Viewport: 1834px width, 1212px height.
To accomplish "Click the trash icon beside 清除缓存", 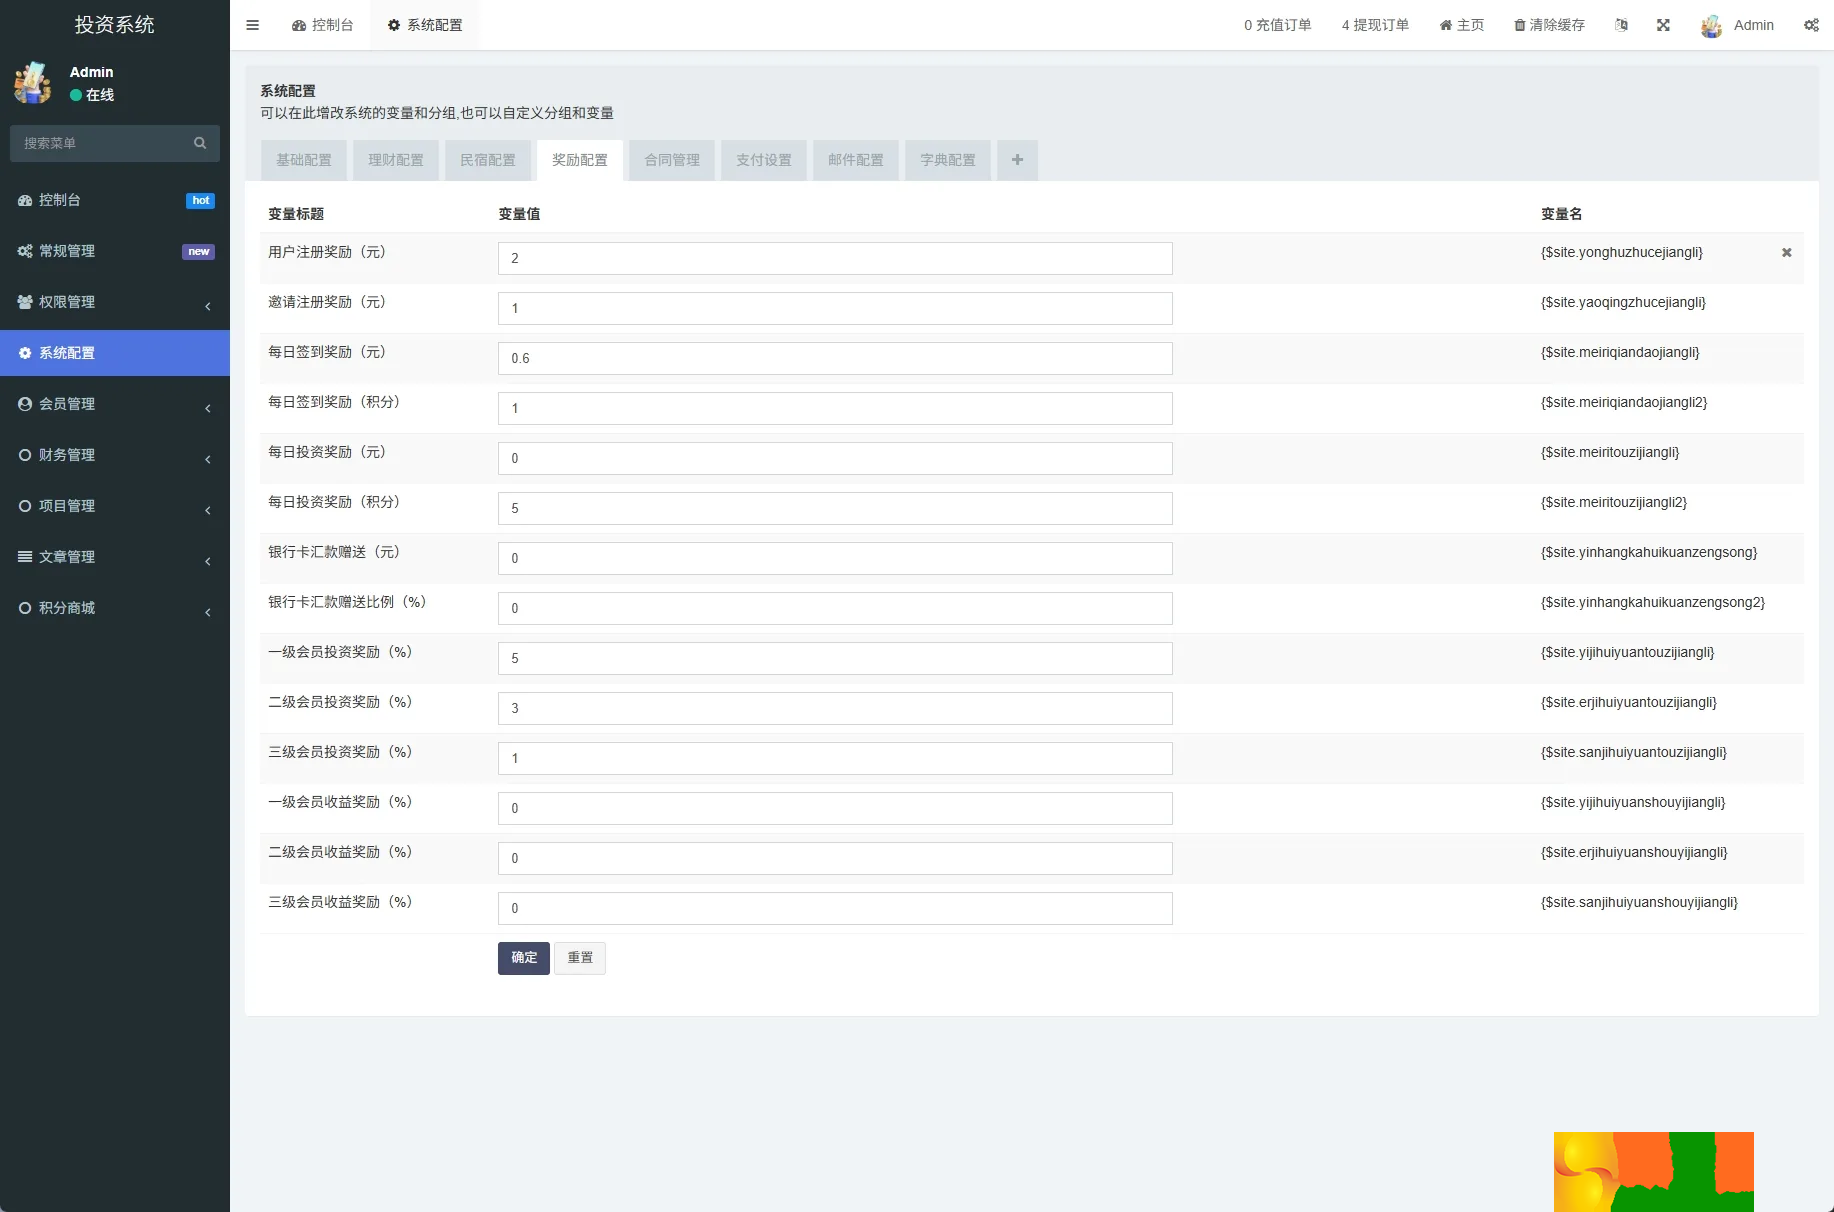I will pos(1520,25).
